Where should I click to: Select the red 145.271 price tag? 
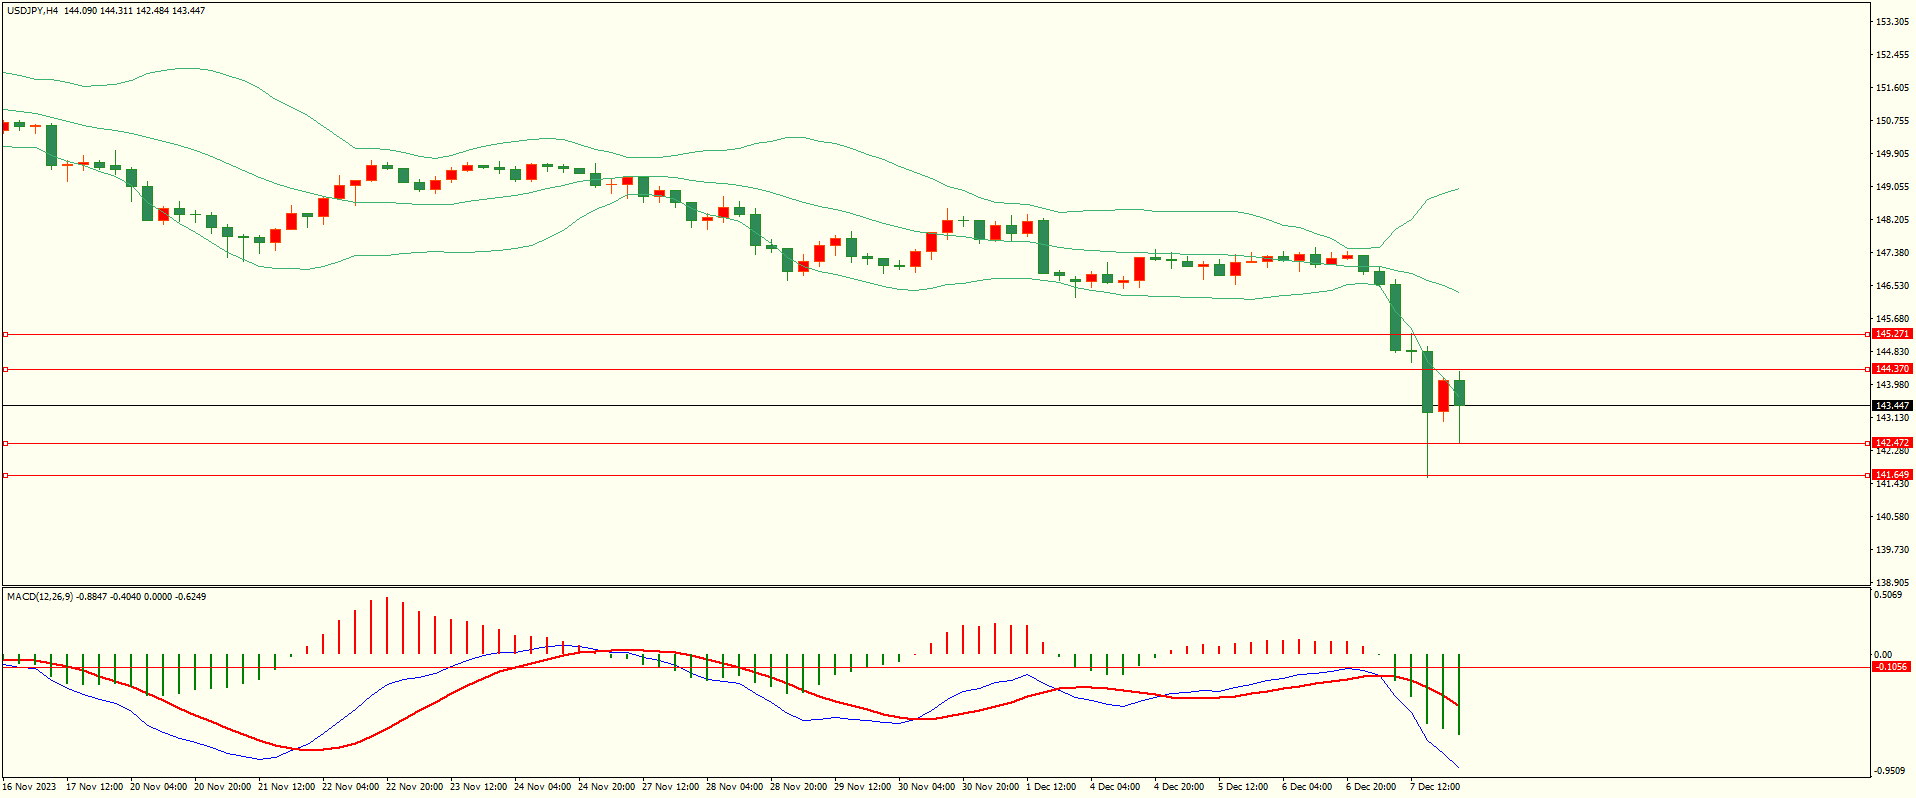pos(1892,334)
